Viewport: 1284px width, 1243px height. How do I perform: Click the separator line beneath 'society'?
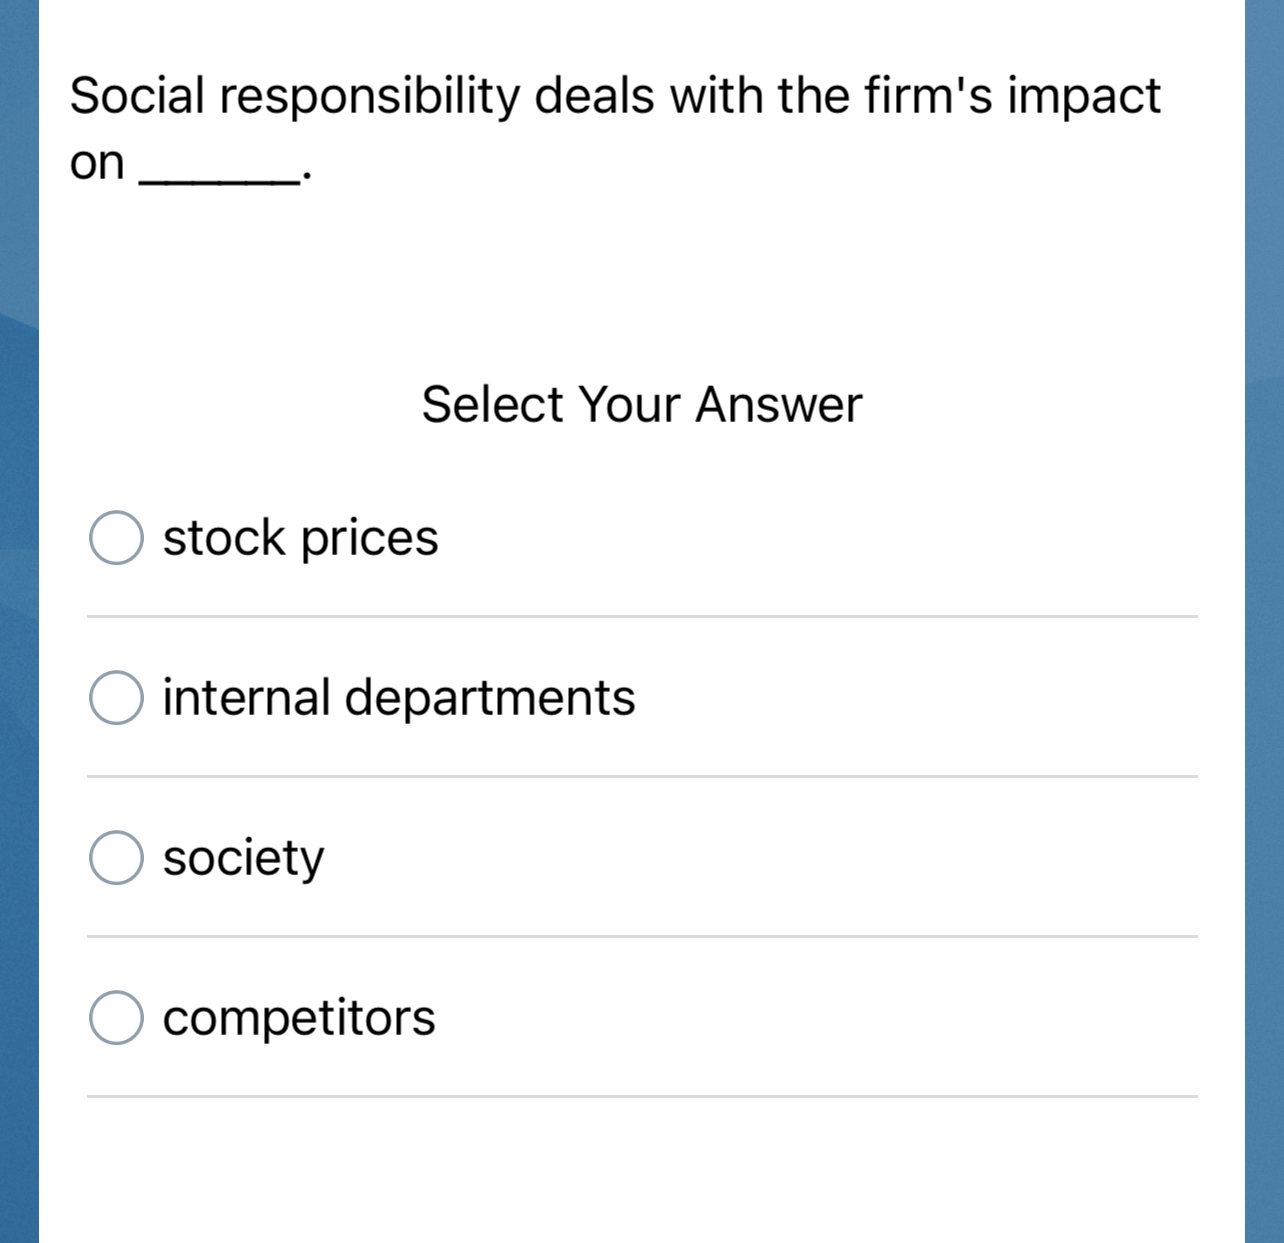(x=642, y=937)
